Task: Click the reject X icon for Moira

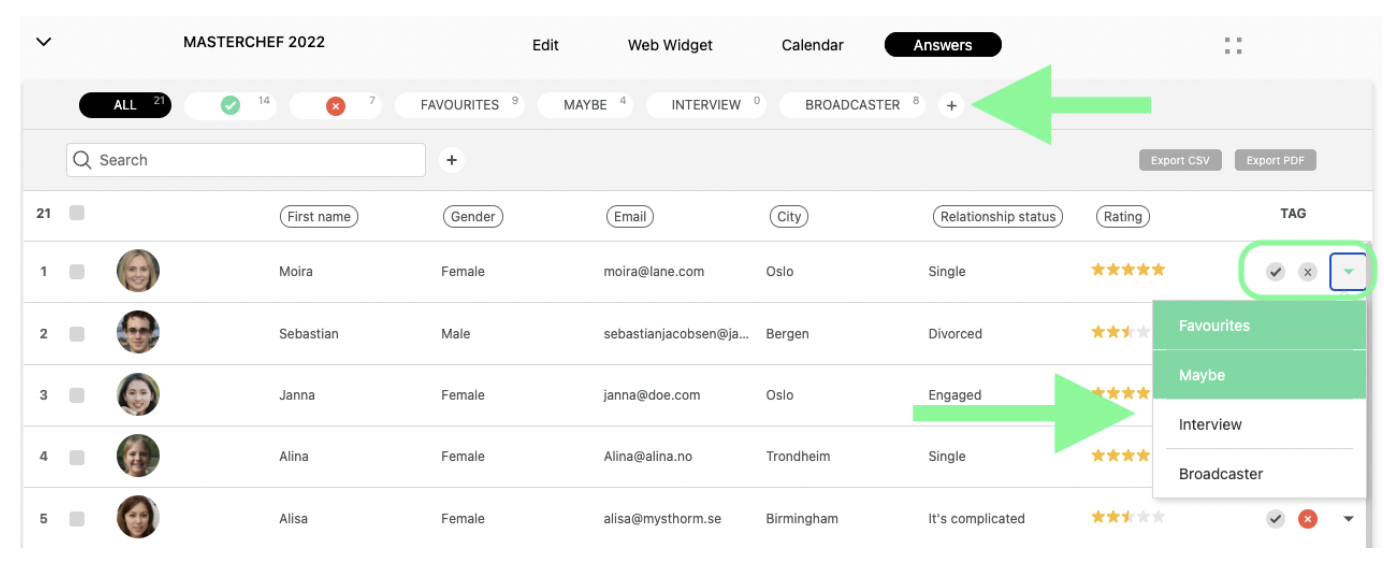Action: click(x=1307, y=272)
